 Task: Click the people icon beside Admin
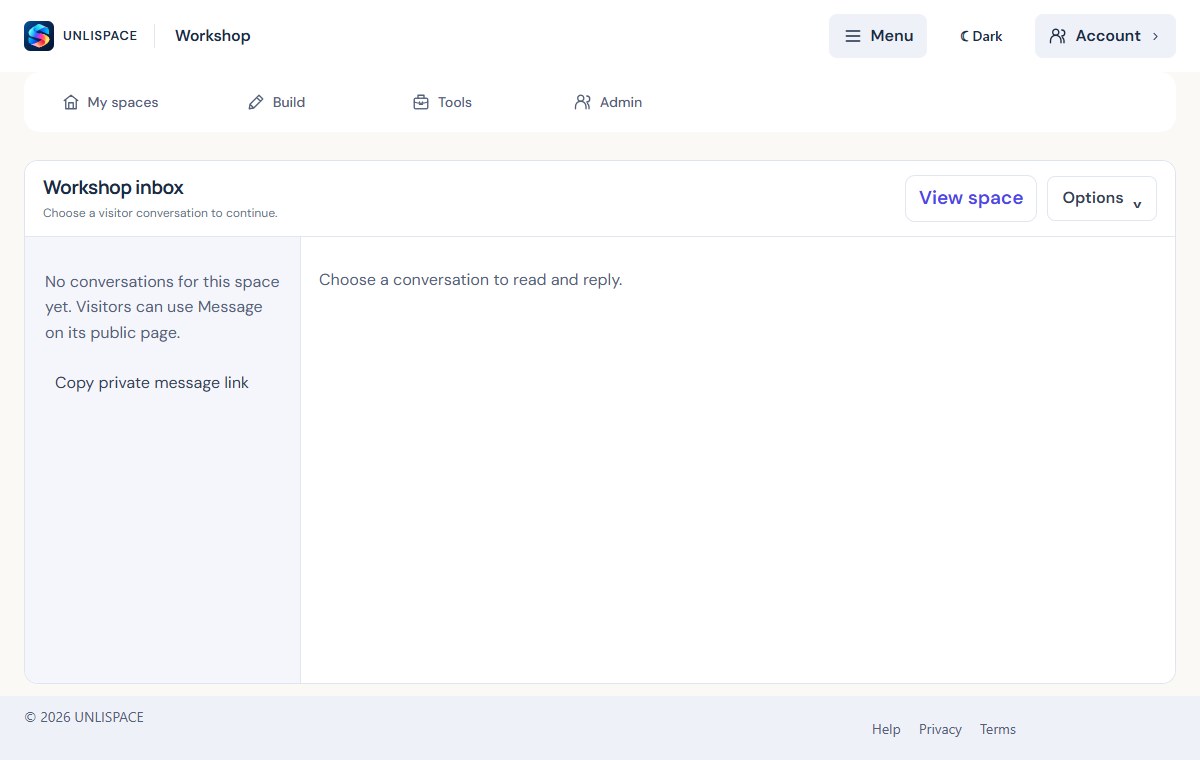point(583,102)
